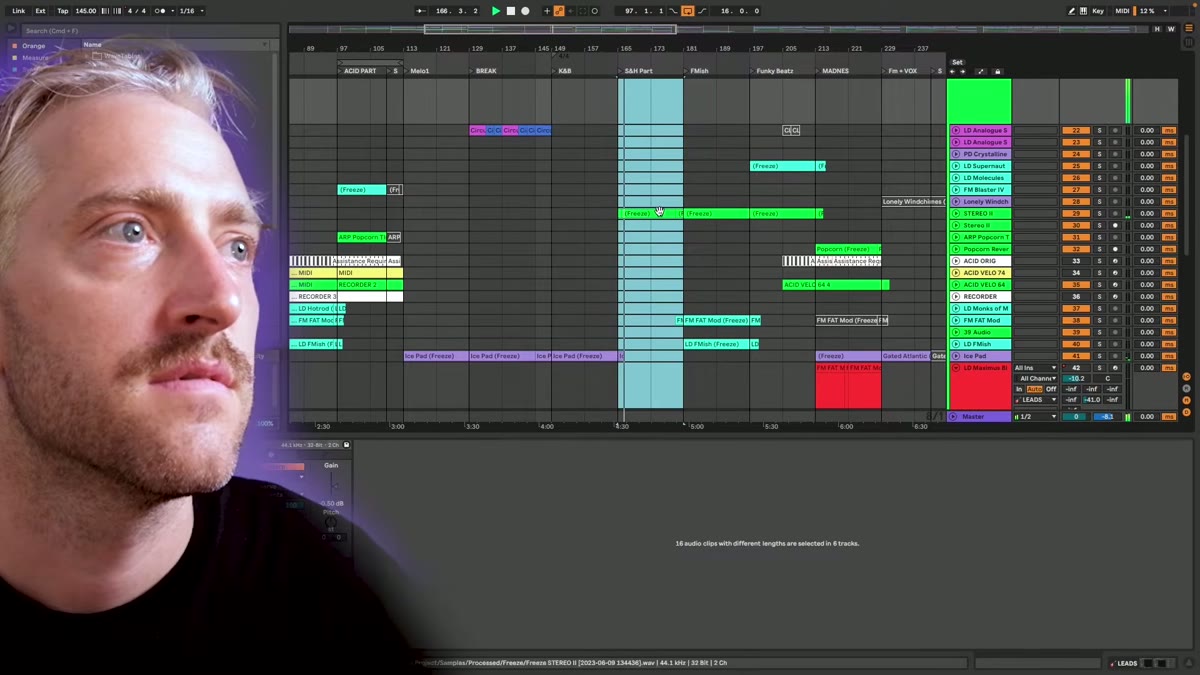Jump to next locator arrow
The height and width of the screenshot is (675, 1200).
[963, 72]
